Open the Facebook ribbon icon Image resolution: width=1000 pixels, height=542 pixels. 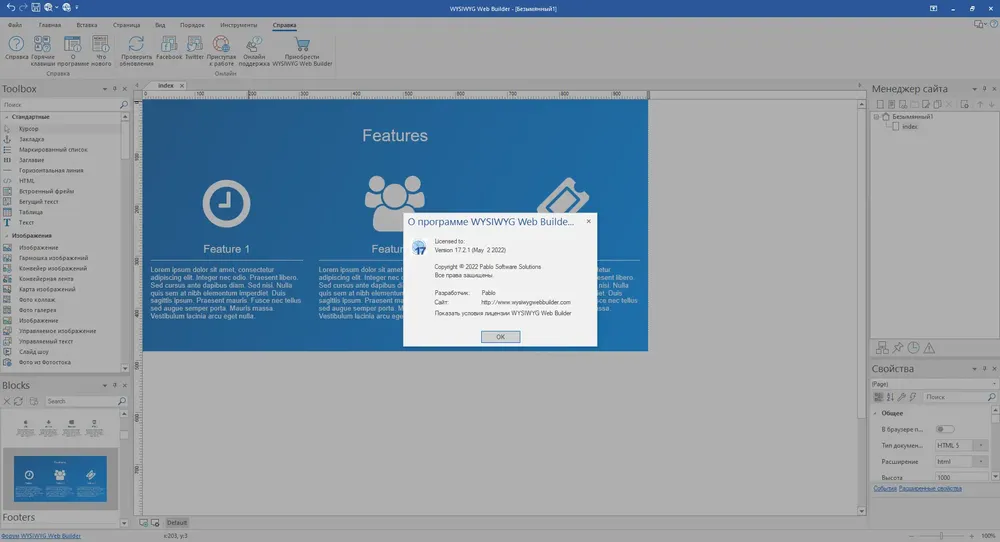(x=169, y=44)
